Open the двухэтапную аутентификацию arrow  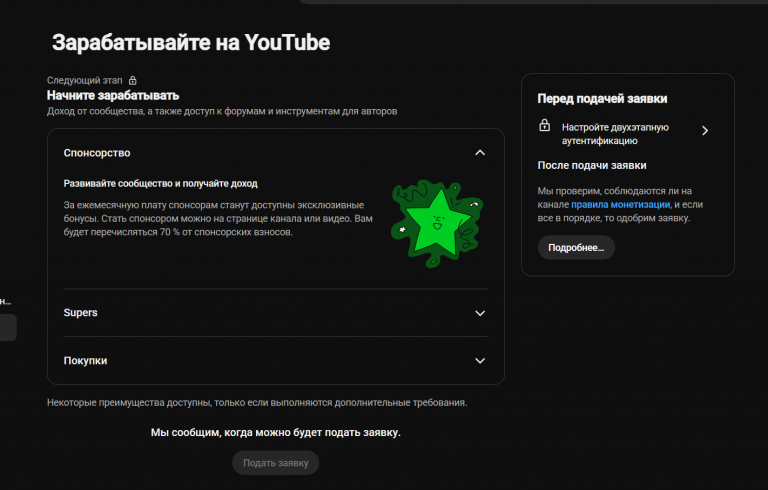pyautogui.click(x=705, y=131)
